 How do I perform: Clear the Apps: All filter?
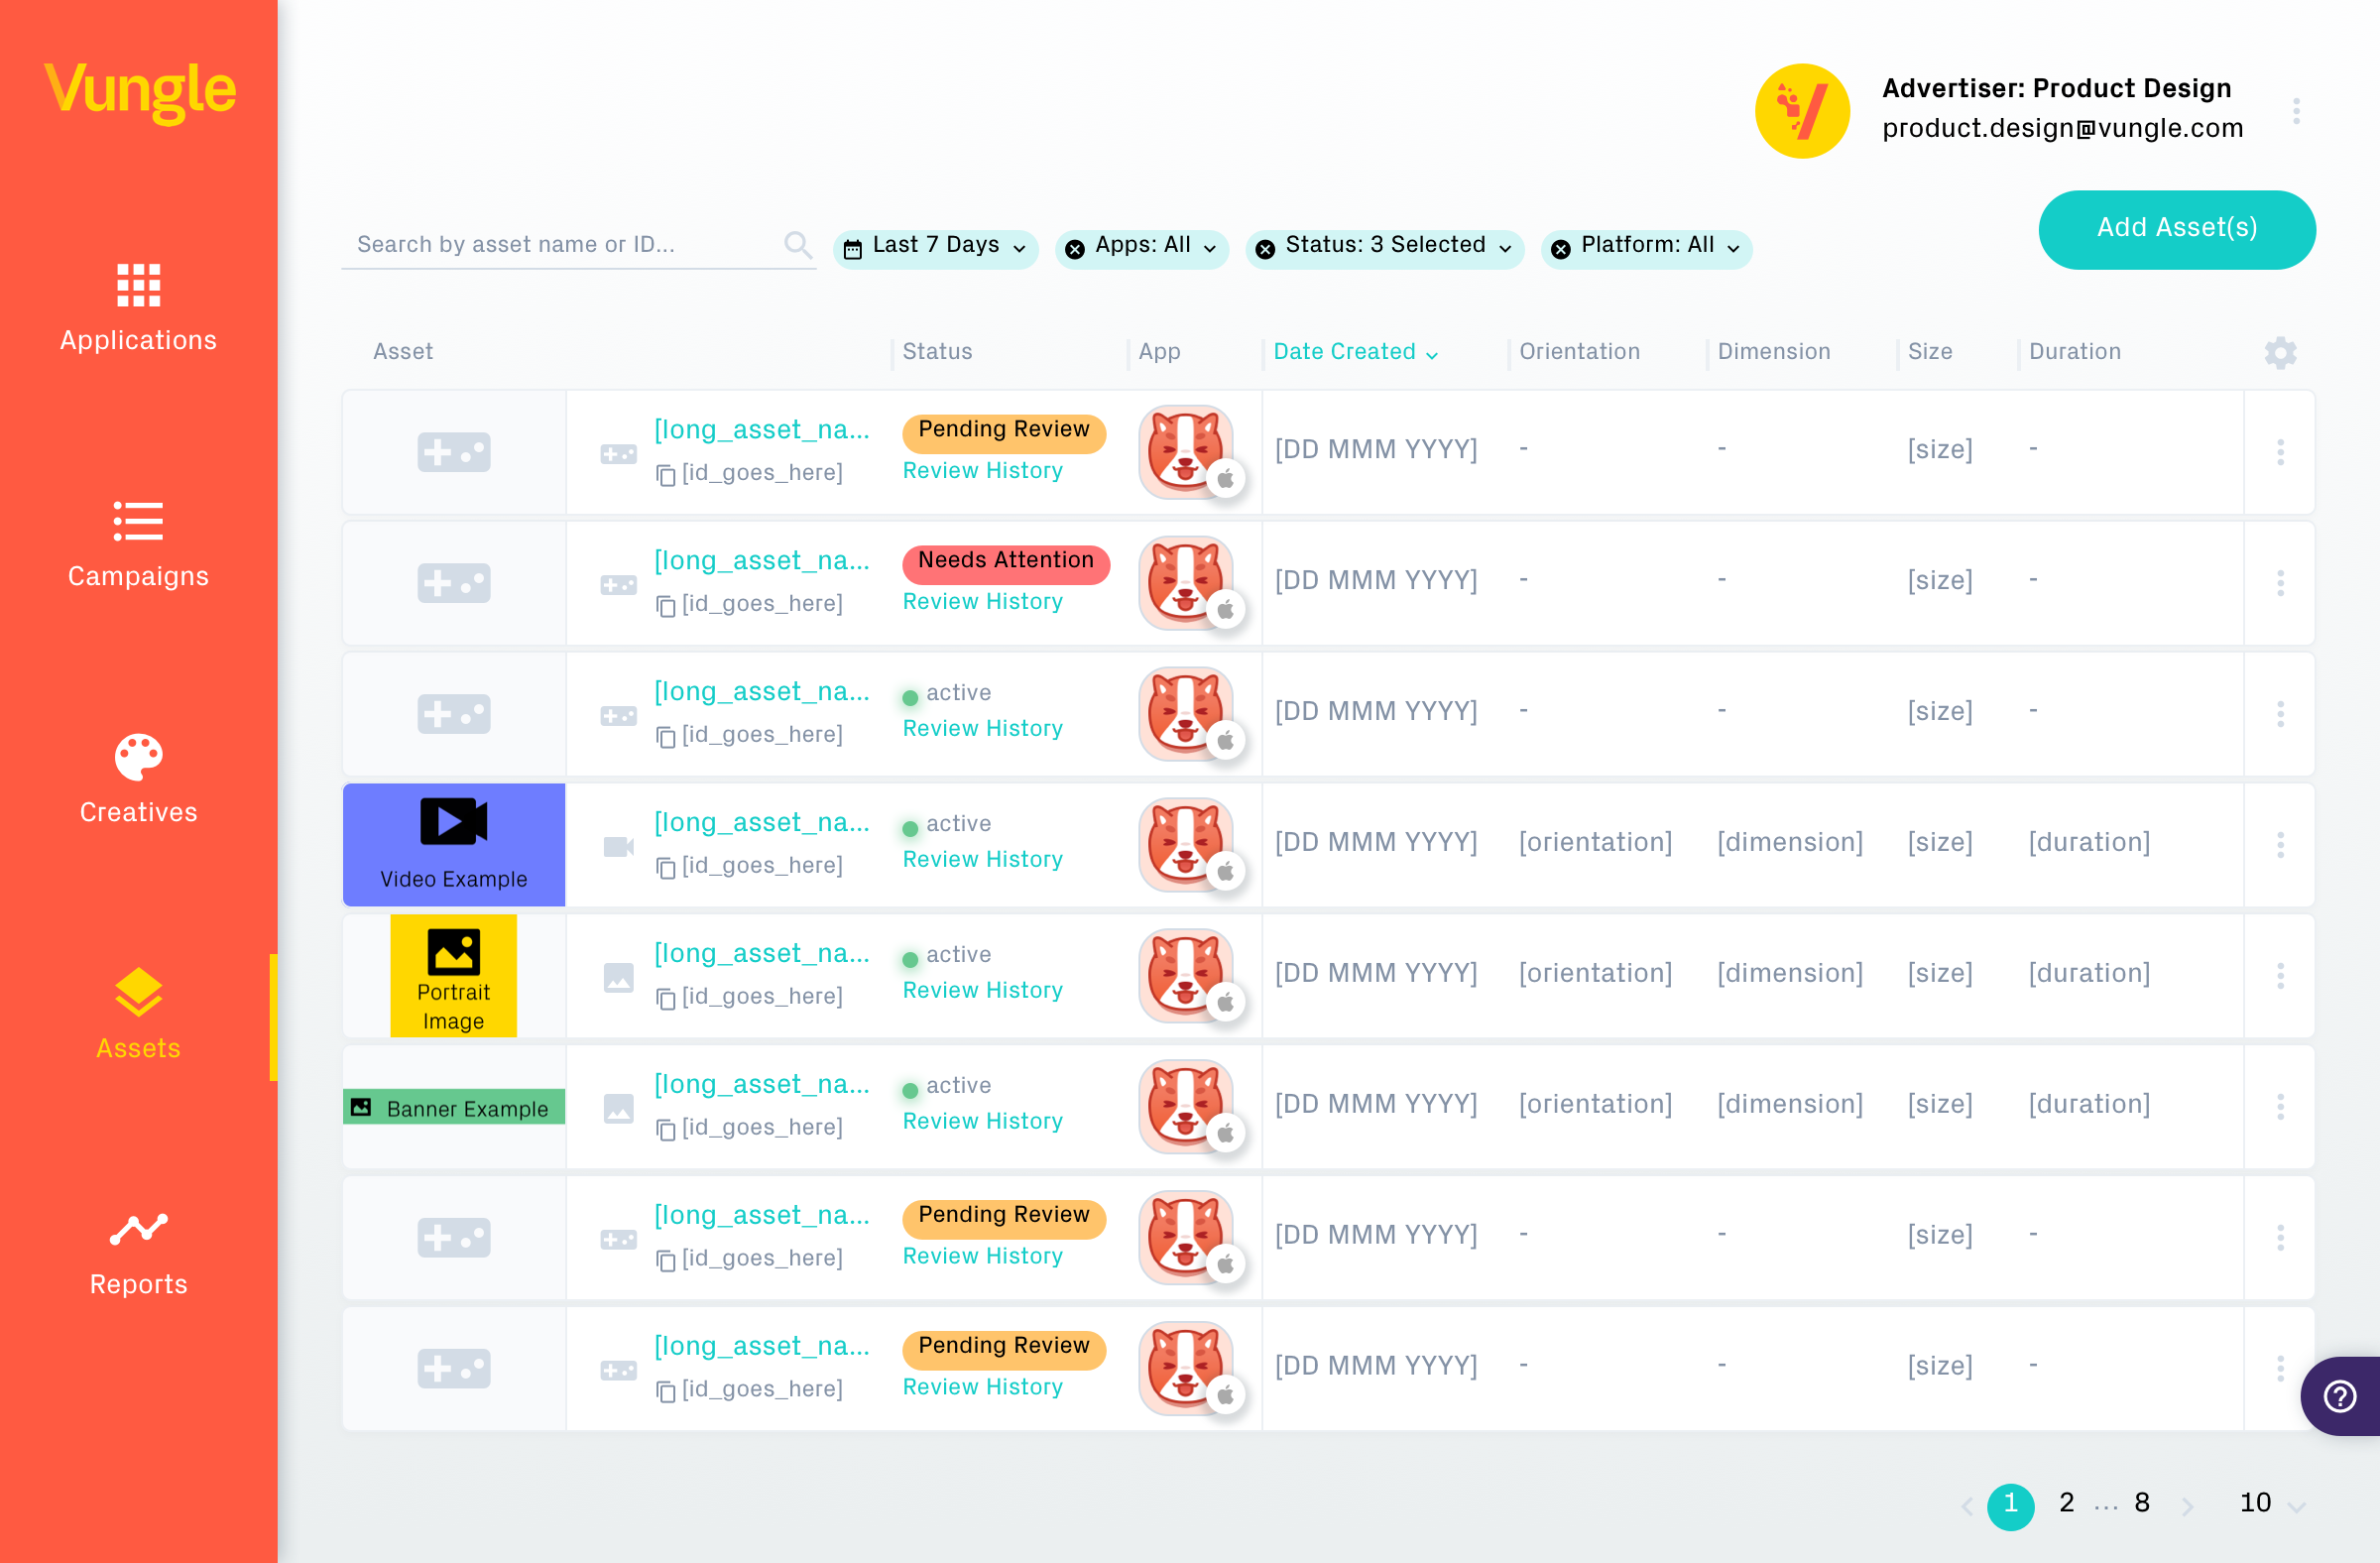click(x=1075, y=249)
